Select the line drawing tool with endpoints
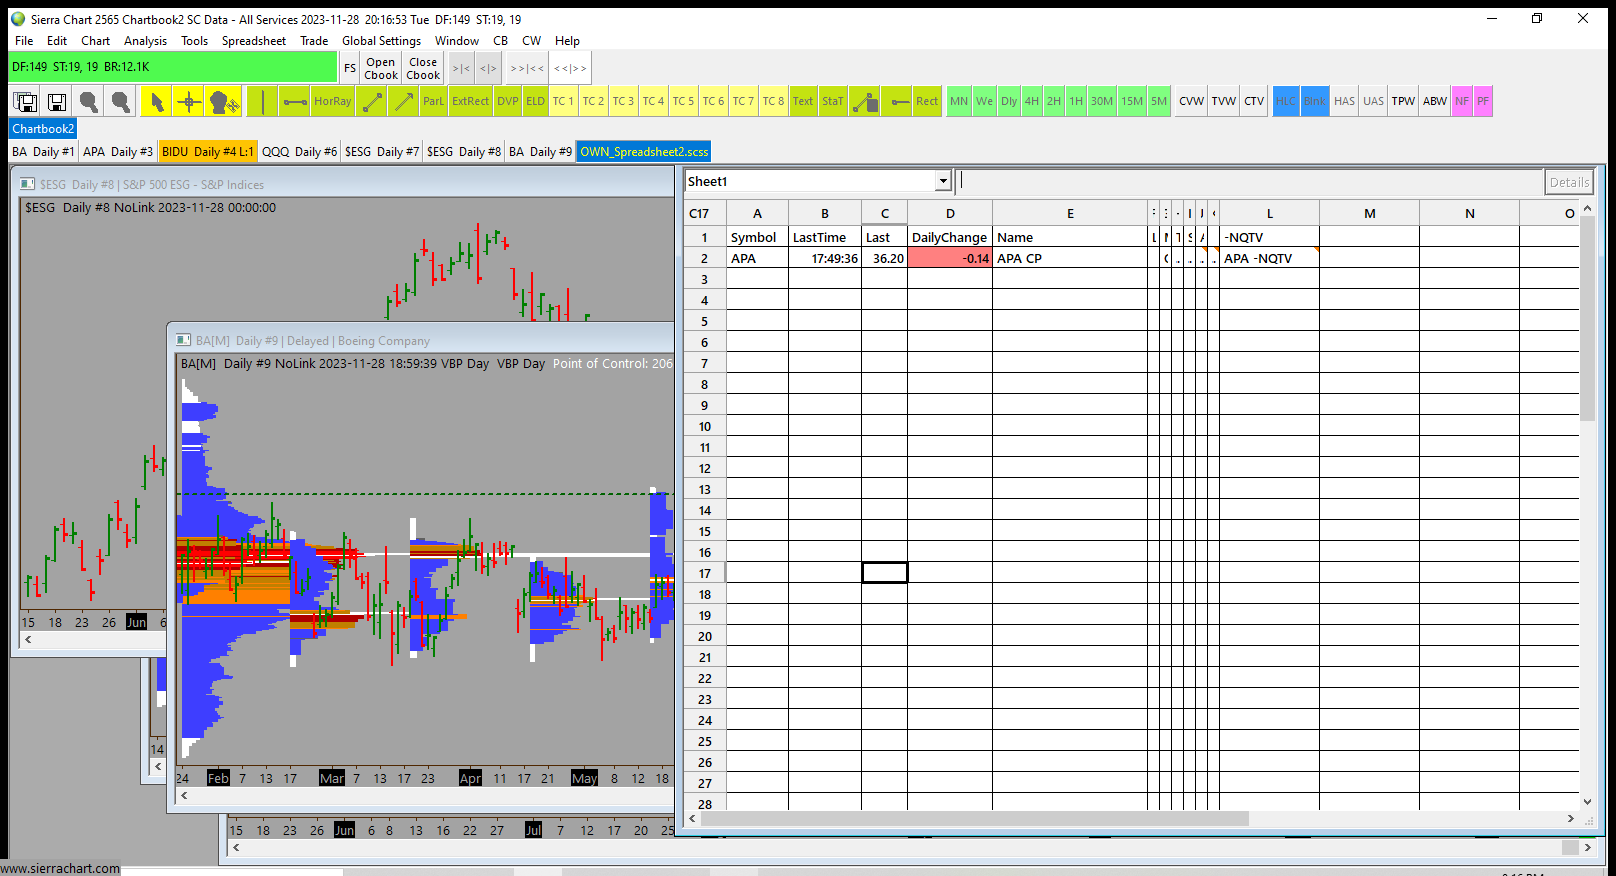Image resolution: width=1616 pixels, height=876 pixels. pos(372,101)
